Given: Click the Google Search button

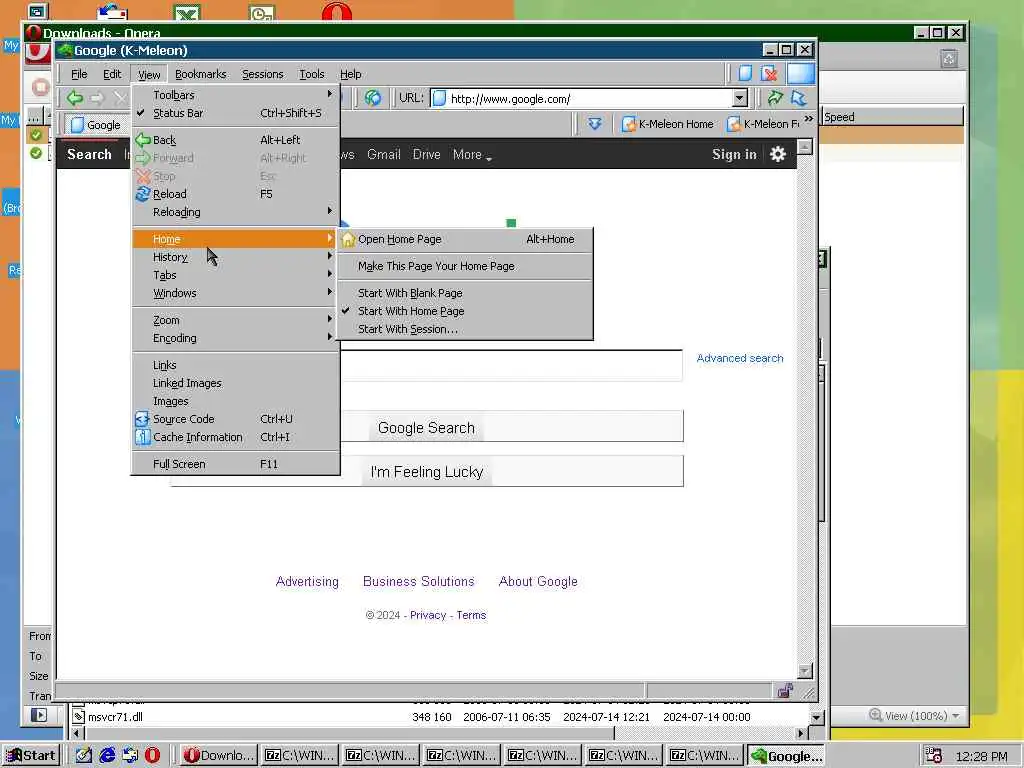Looking at the screenshot, I should point(426,428).
